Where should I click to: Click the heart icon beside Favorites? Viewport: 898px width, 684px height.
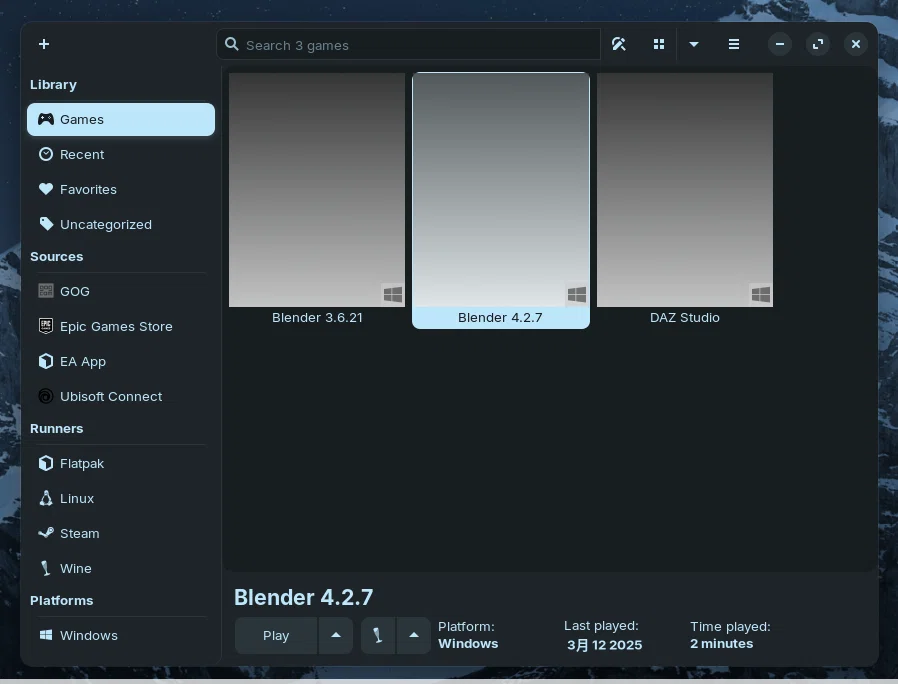pos(46,189)
